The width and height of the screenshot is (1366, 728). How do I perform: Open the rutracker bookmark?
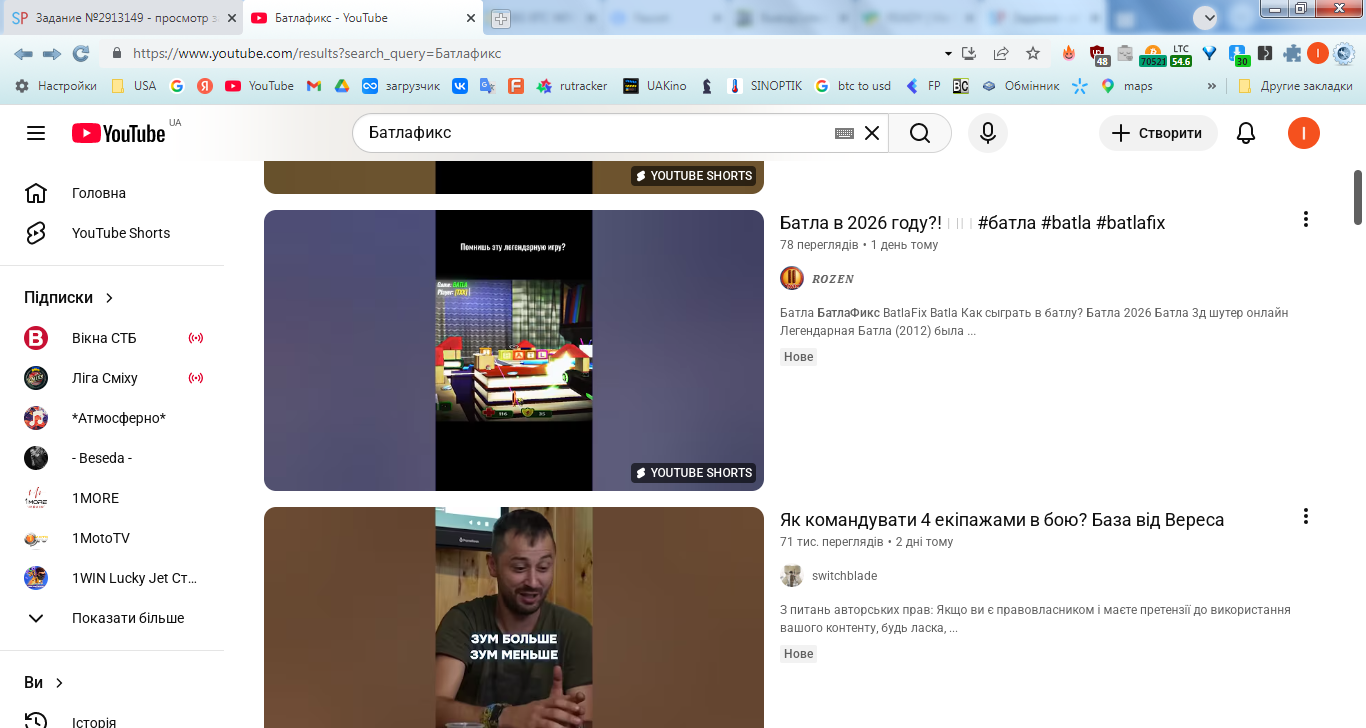572,86
